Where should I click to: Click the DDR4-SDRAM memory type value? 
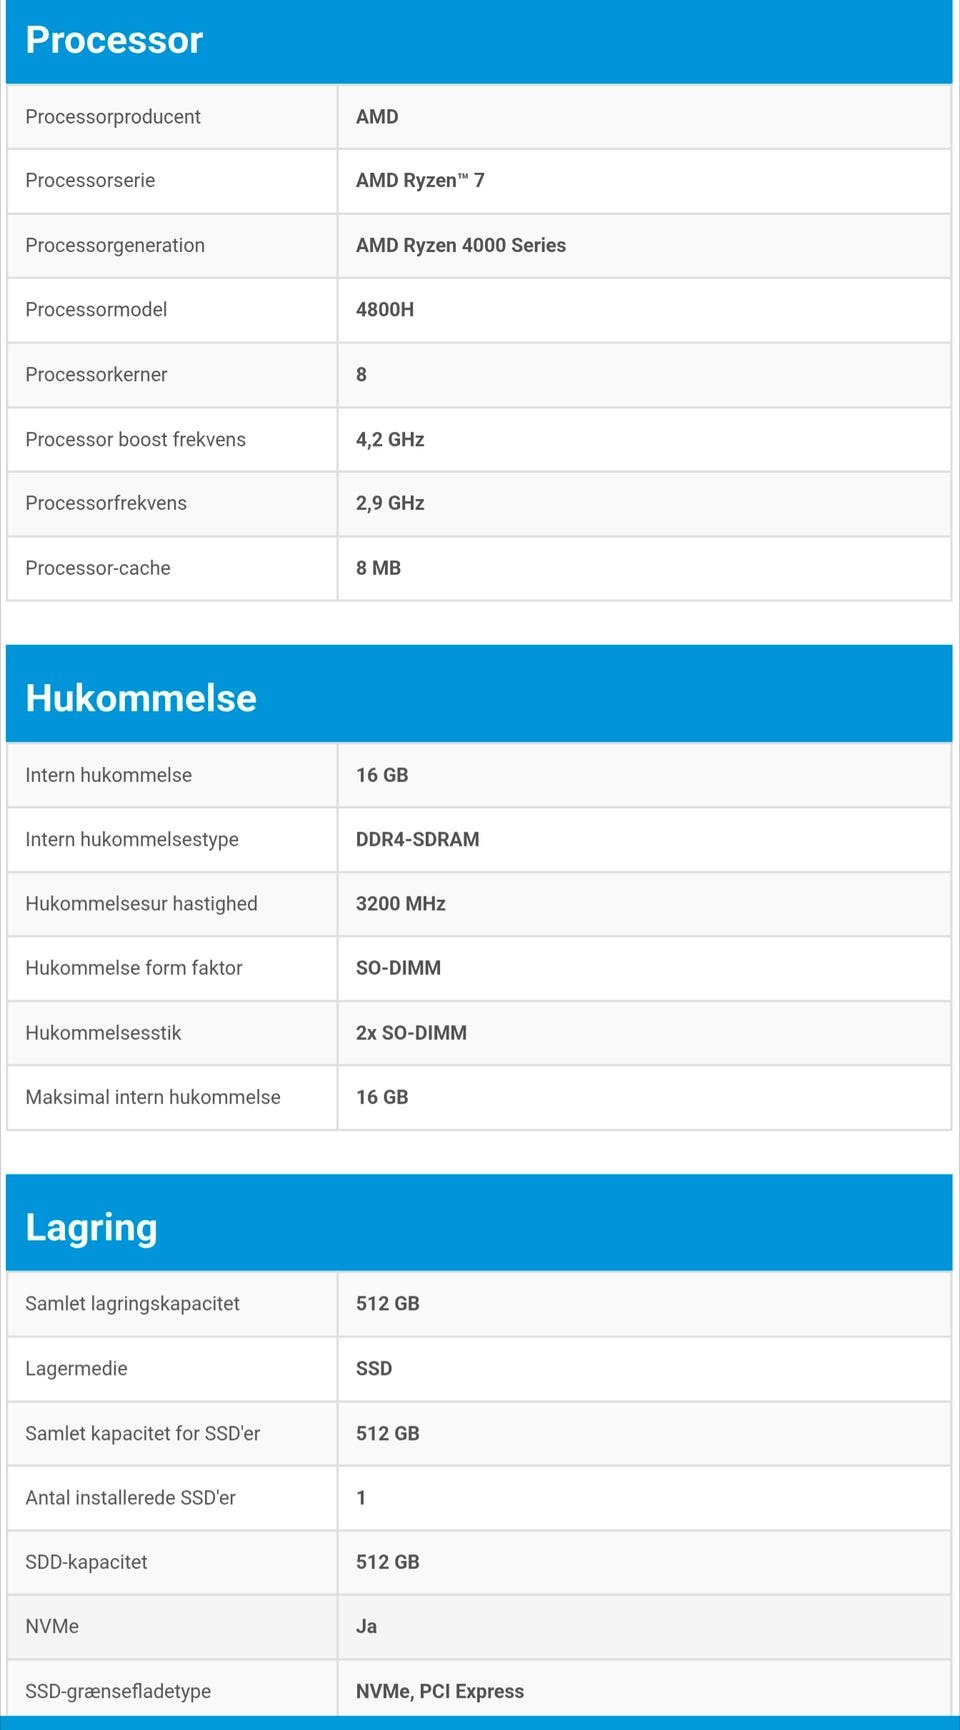click(x=418, y=840)
